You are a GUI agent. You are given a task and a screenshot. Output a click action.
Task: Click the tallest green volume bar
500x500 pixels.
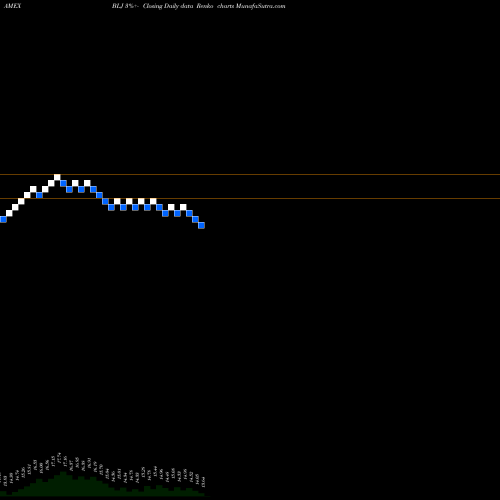click(63, 484)
